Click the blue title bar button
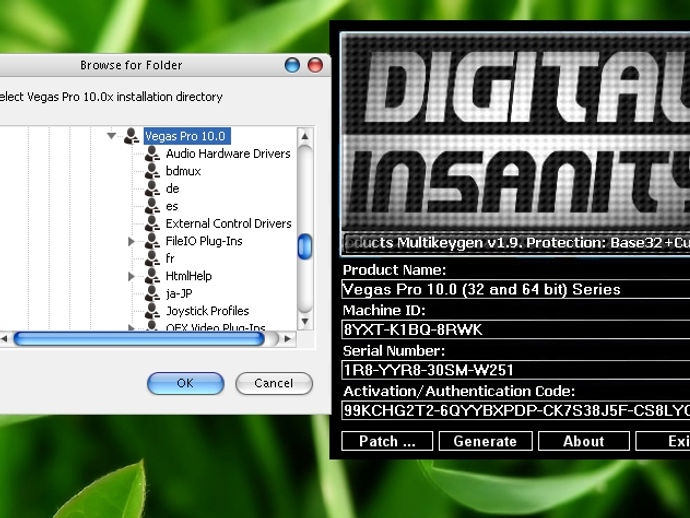The height and width of the screenshot is (518, 690). [292, 65]
